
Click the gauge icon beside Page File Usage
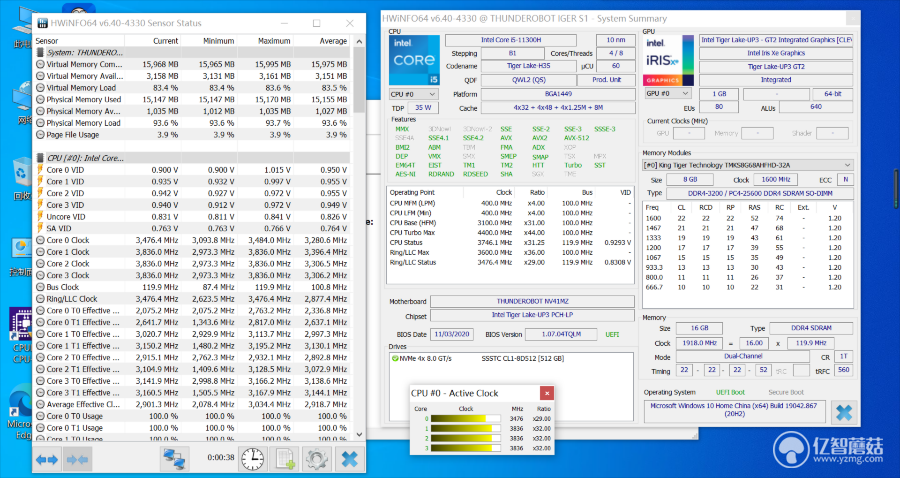pyautogui.click(x=40, y=135)
